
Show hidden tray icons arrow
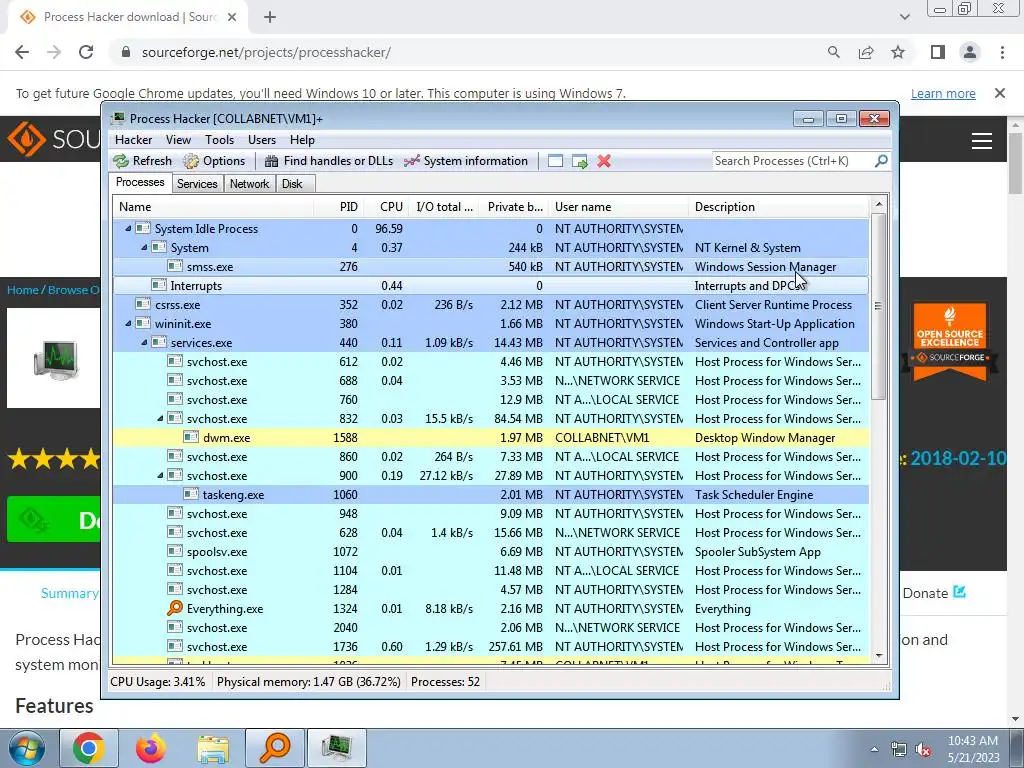[x=874, y=750]
